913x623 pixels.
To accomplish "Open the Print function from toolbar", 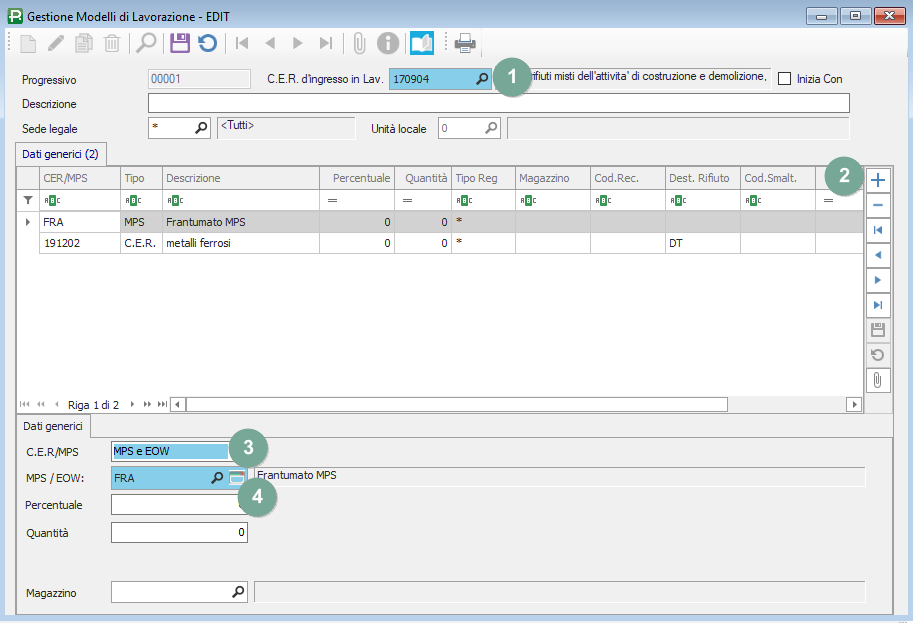I will point(464,43).
